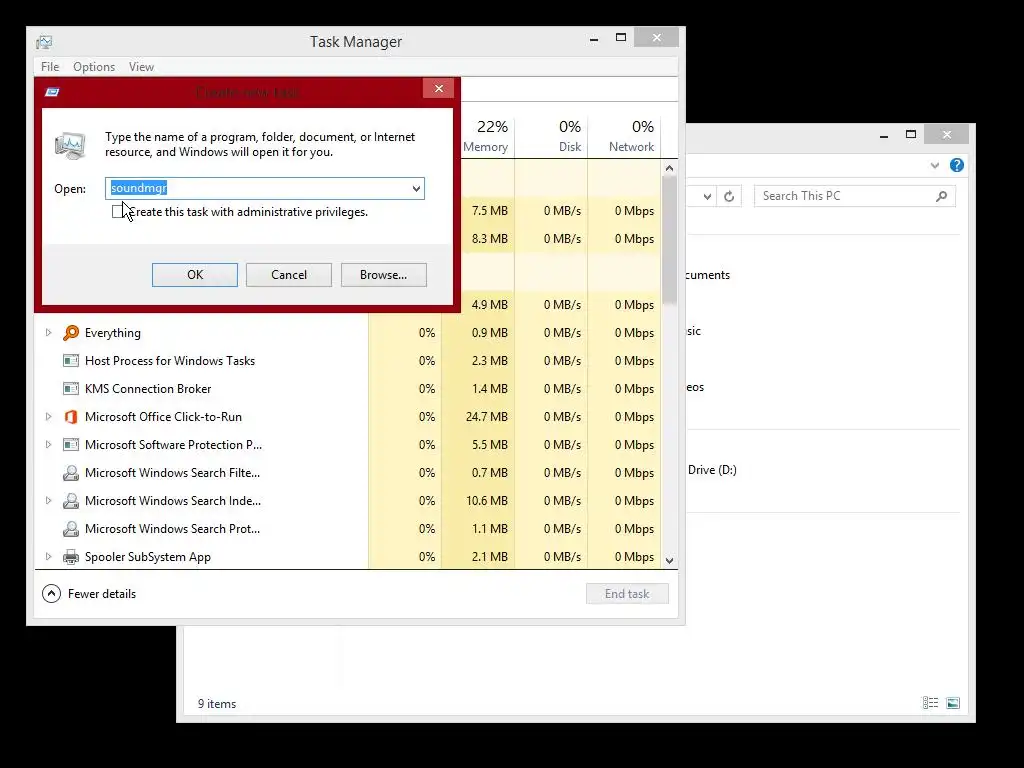Expand Microsoft Software Protection row
The image size is (1024, 768).
(48, 445)
